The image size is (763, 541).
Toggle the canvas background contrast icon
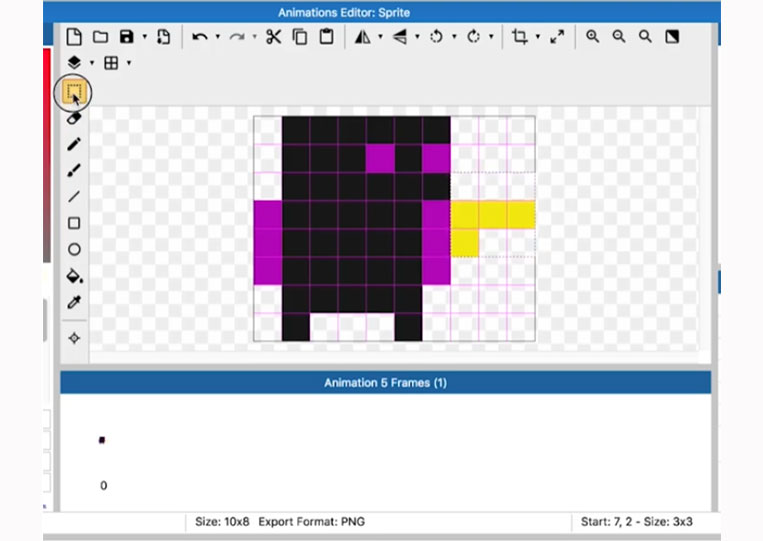tap(672, 36)
